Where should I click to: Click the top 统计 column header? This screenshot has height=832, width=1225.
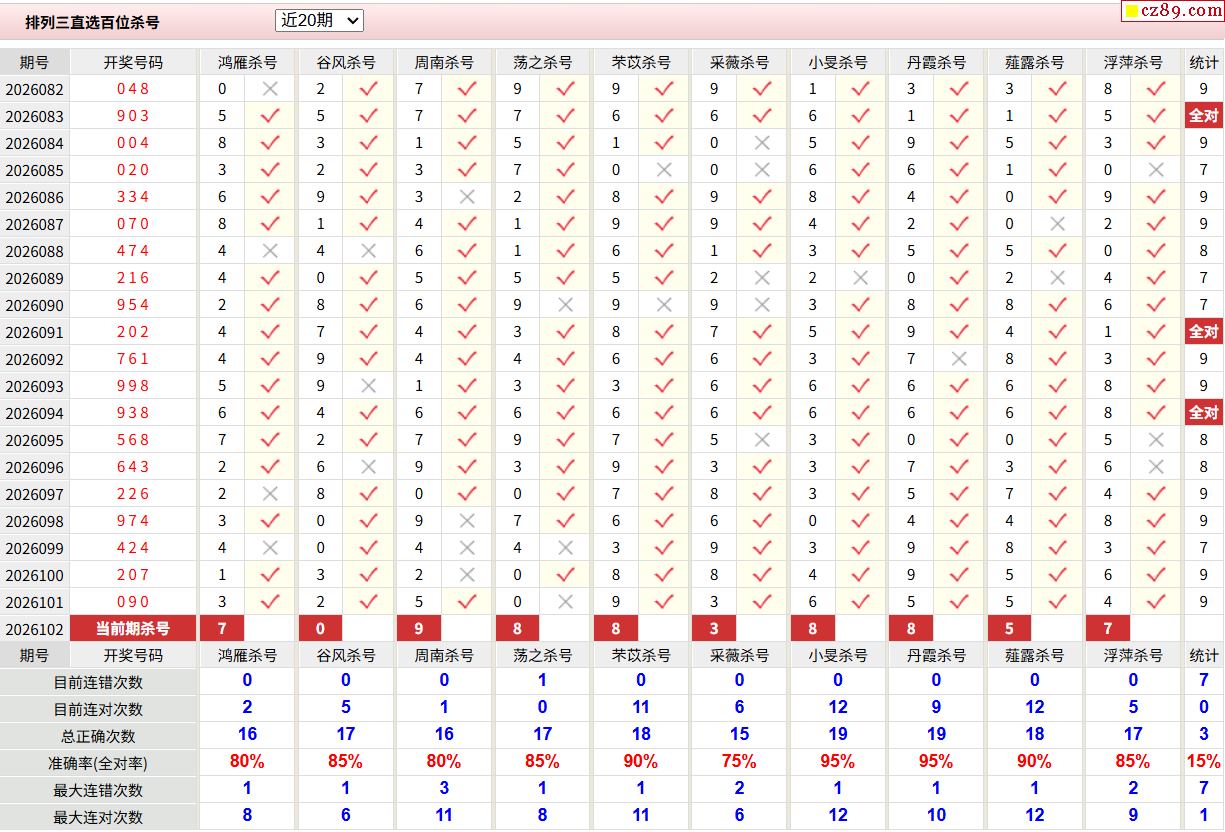click(1204, 62)
